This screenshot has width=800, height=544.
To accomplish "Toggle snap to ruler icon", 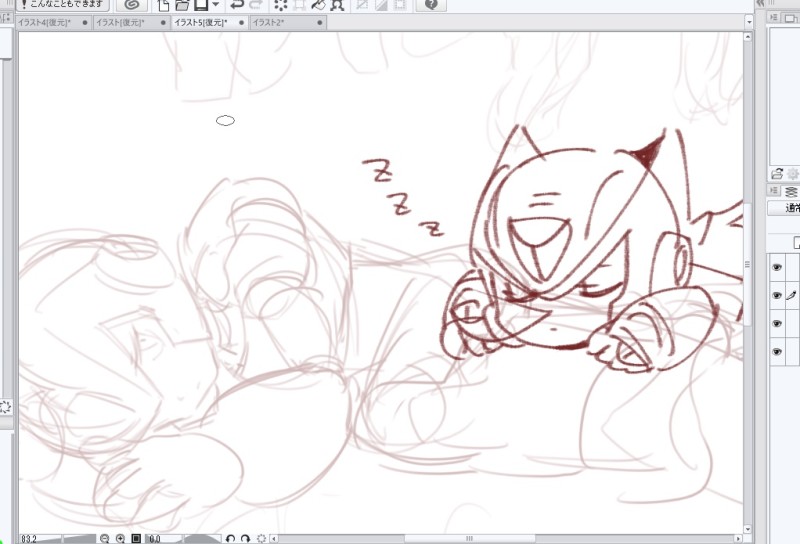I will pos(362,5).
